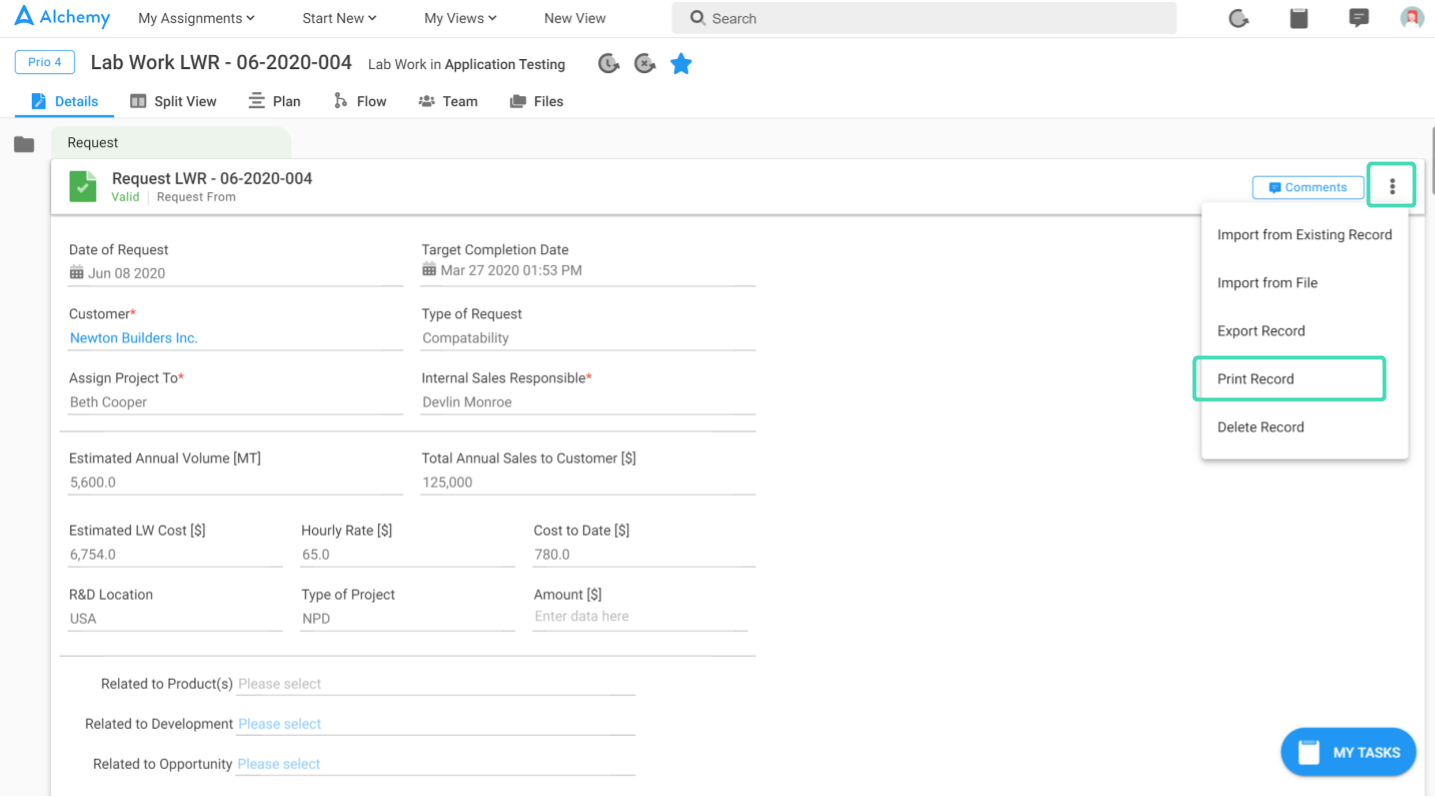
Task: Click the Devlin Monroe sales responsible field
Action: [588, 402]
